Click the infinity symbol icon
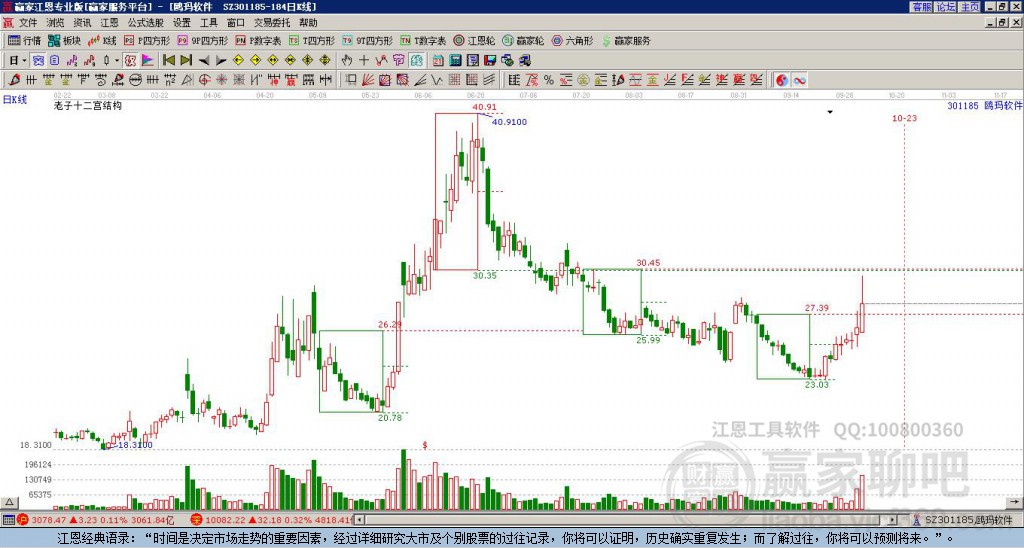The image size is (1024, 548). (x=799, y=80)
